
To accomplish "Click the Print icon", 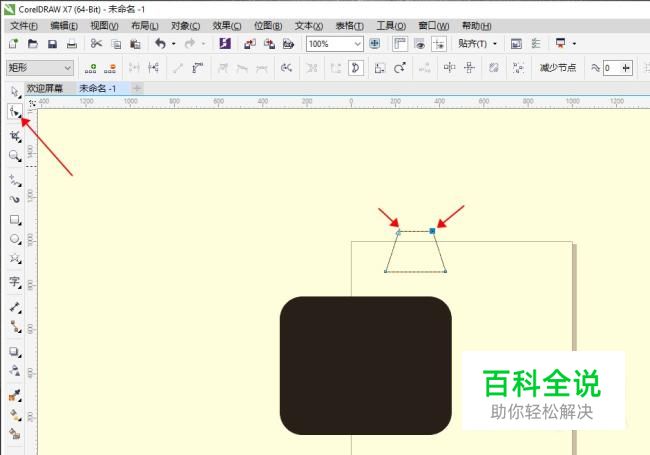I will point(72,44).
